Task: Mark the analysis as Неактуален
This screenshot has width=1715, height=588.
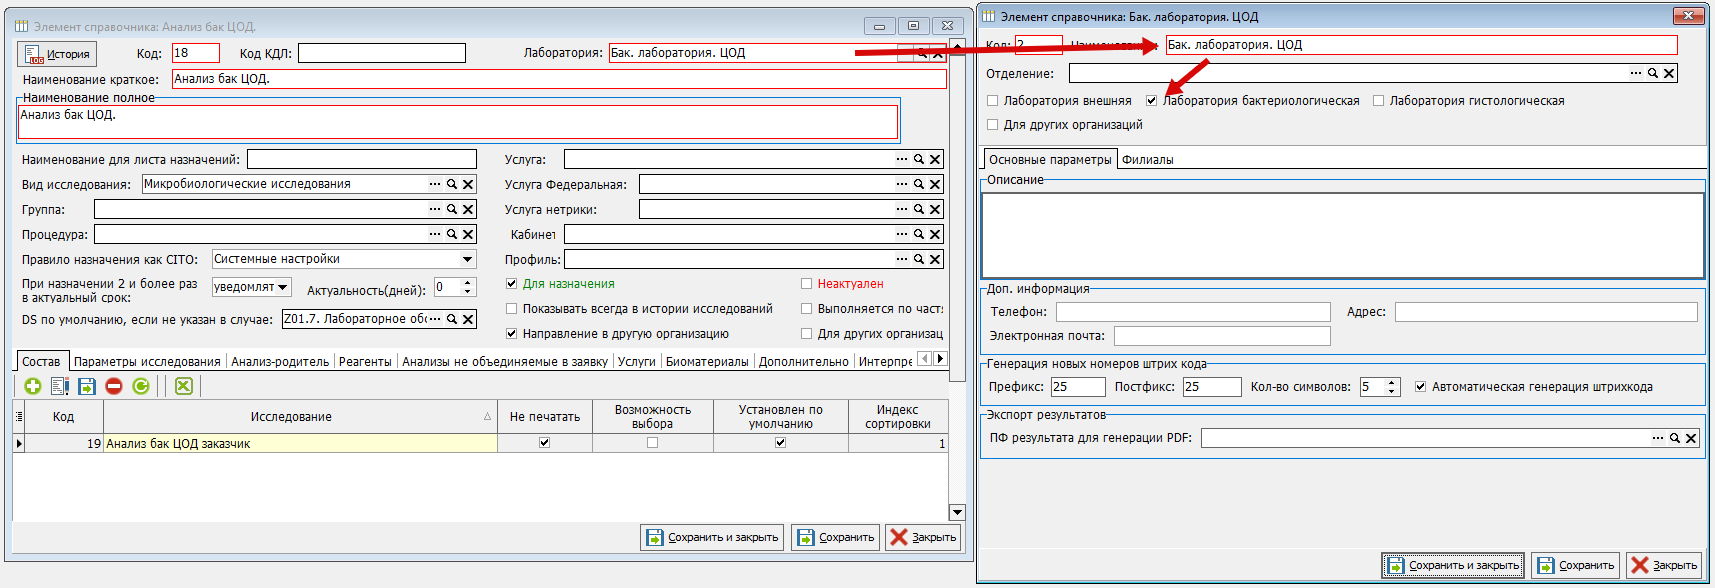Action: 807,284
